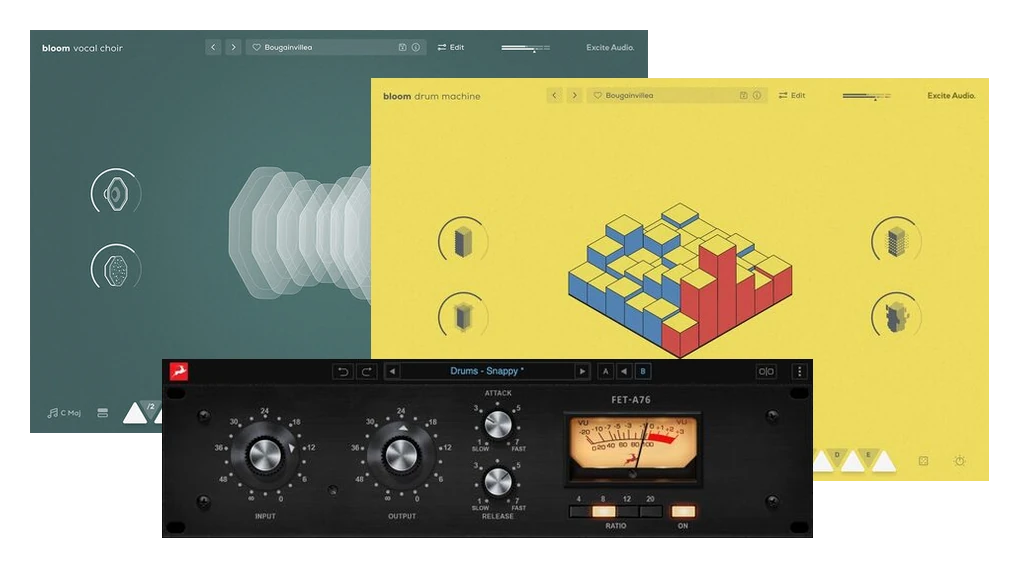The image size is (1019, 568).
Task: Click the RELEASE knob on FET-A76
Action: point(498,482)
